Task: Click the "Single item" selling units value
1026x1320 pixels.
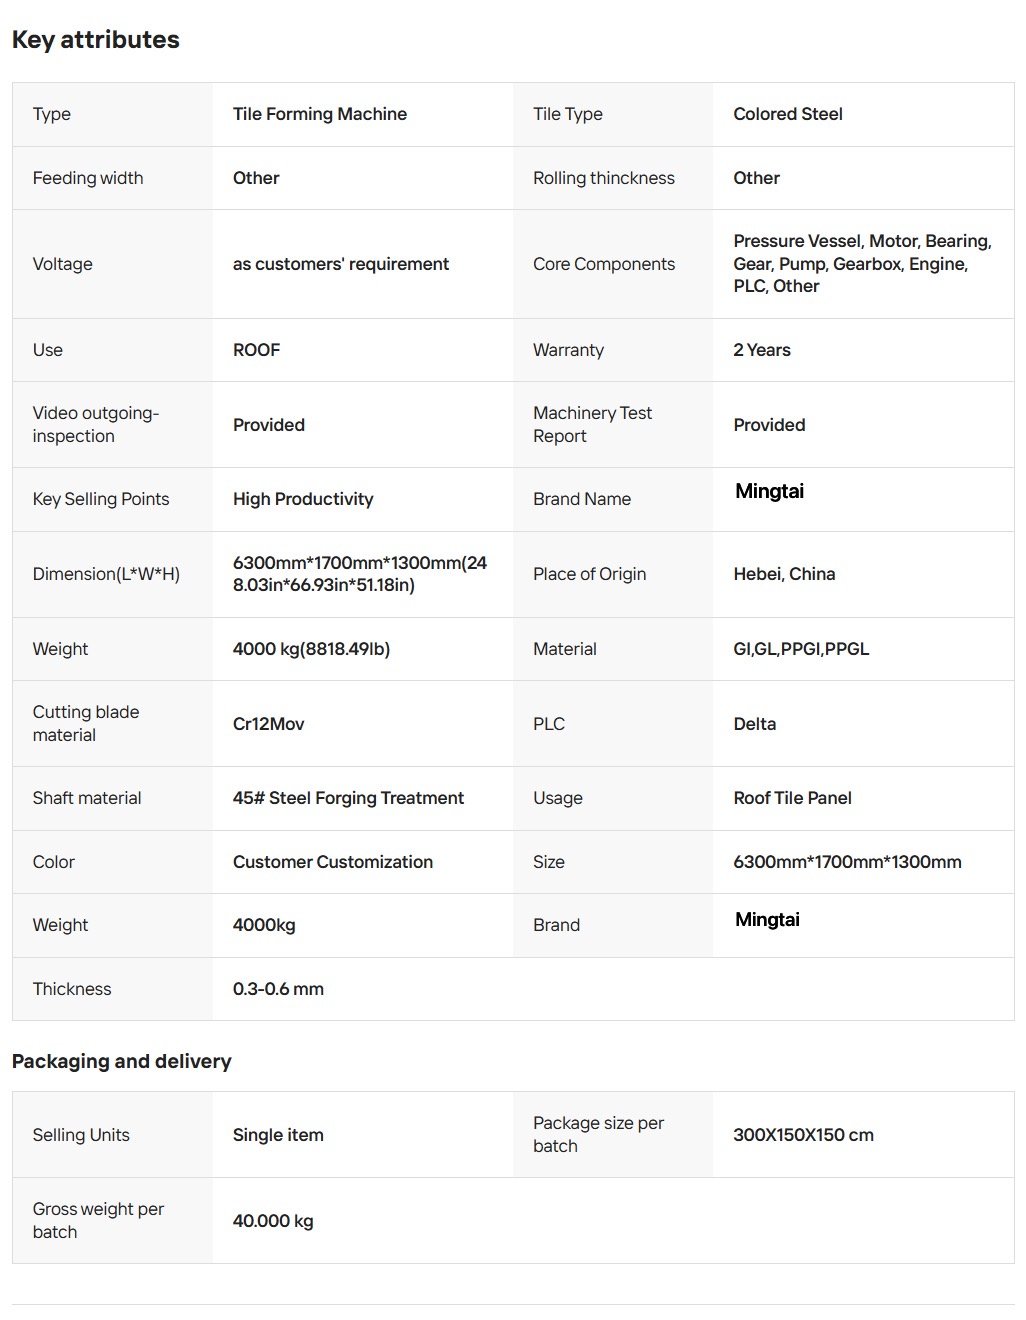Action: click(x=278, y=1135)
